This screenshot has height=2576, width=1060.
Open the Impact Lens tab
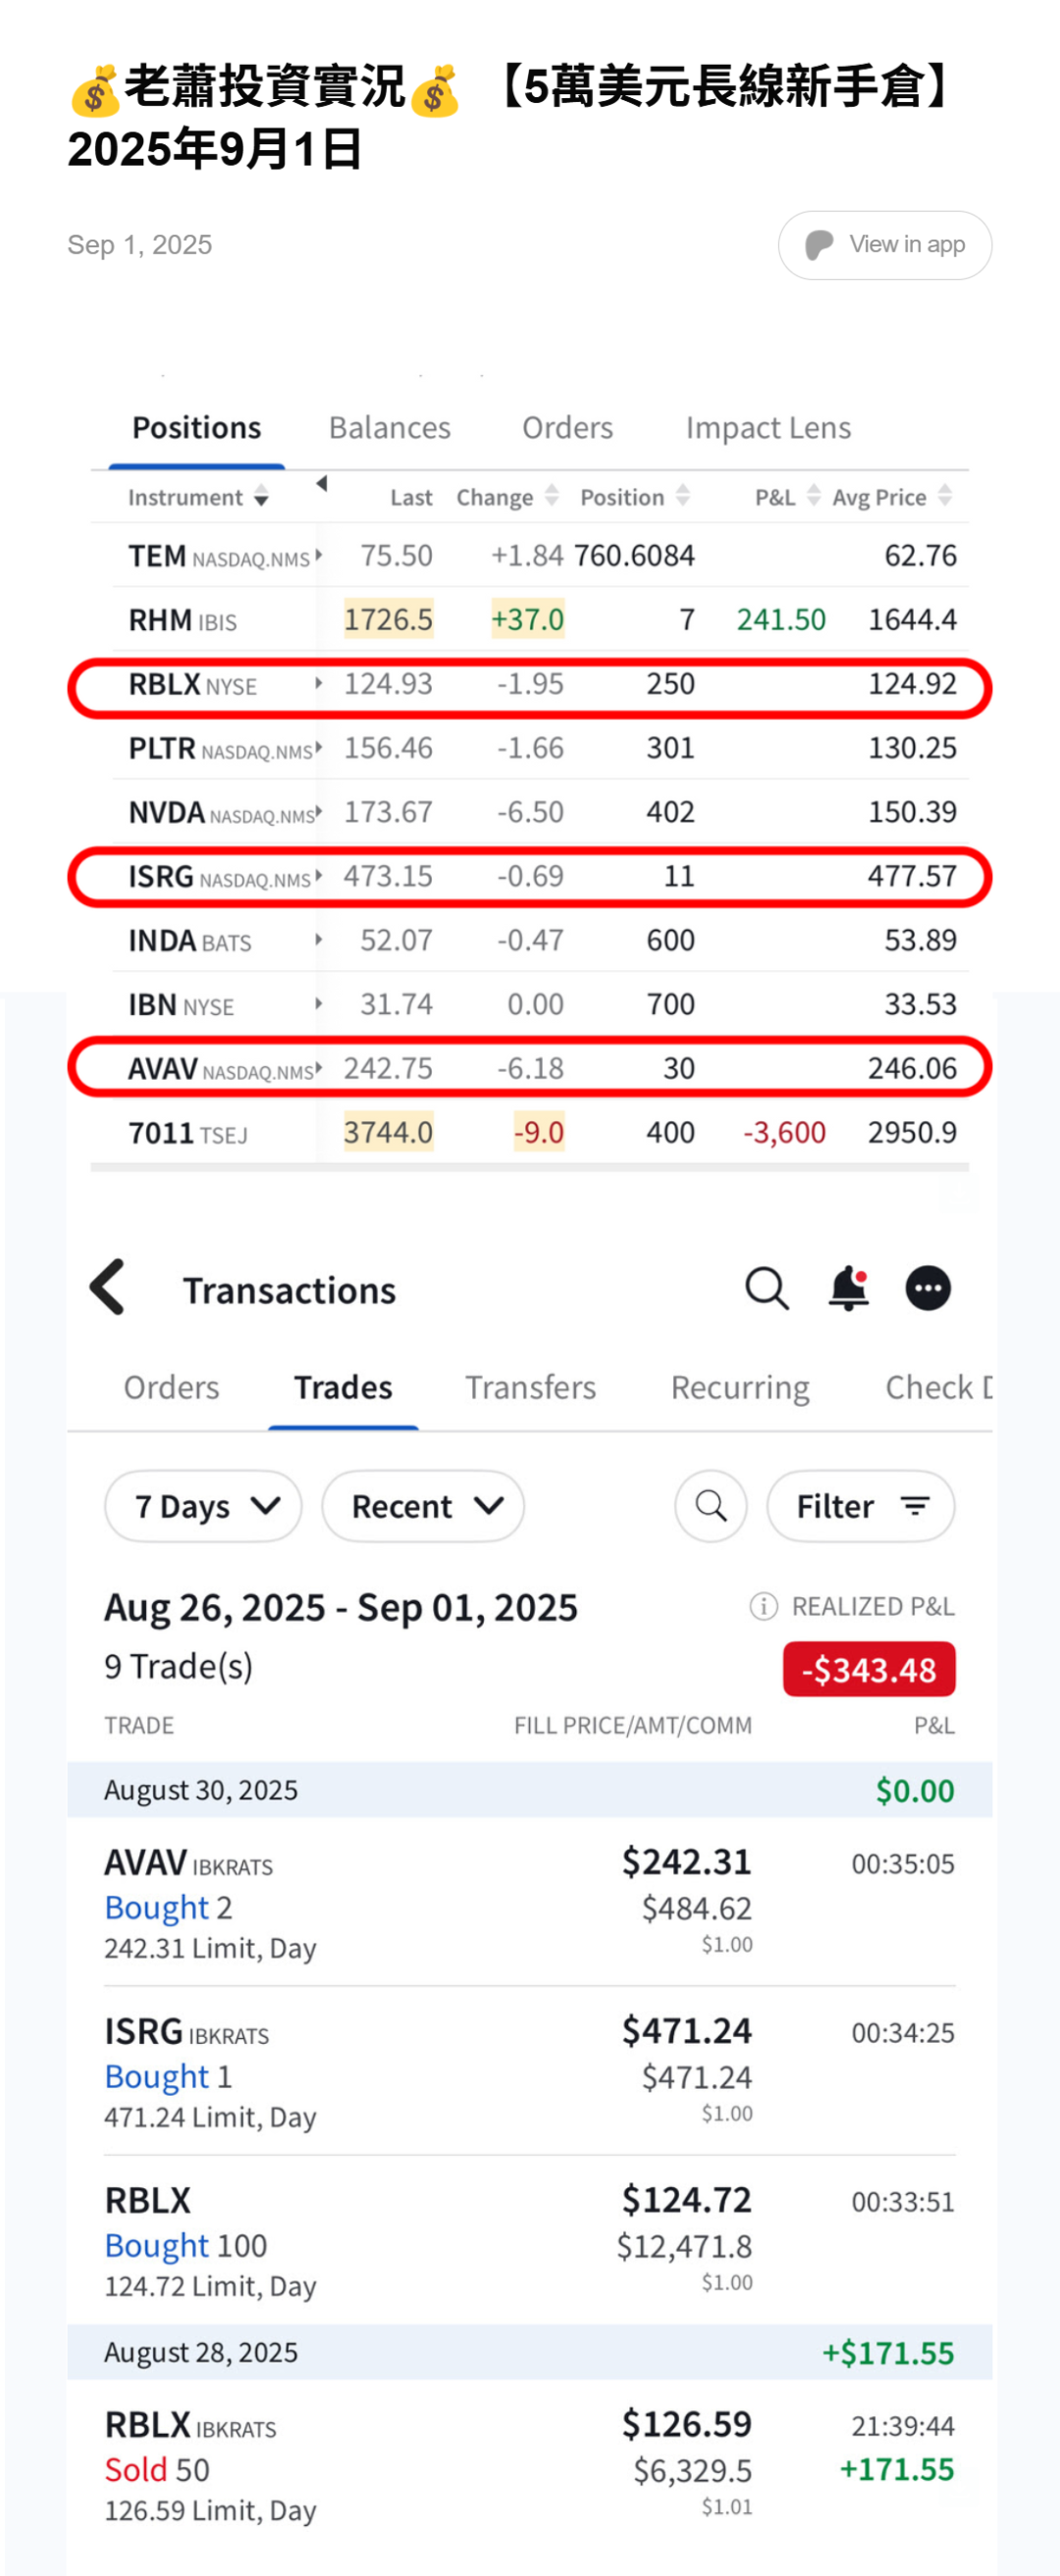click(x=767, y=428)
